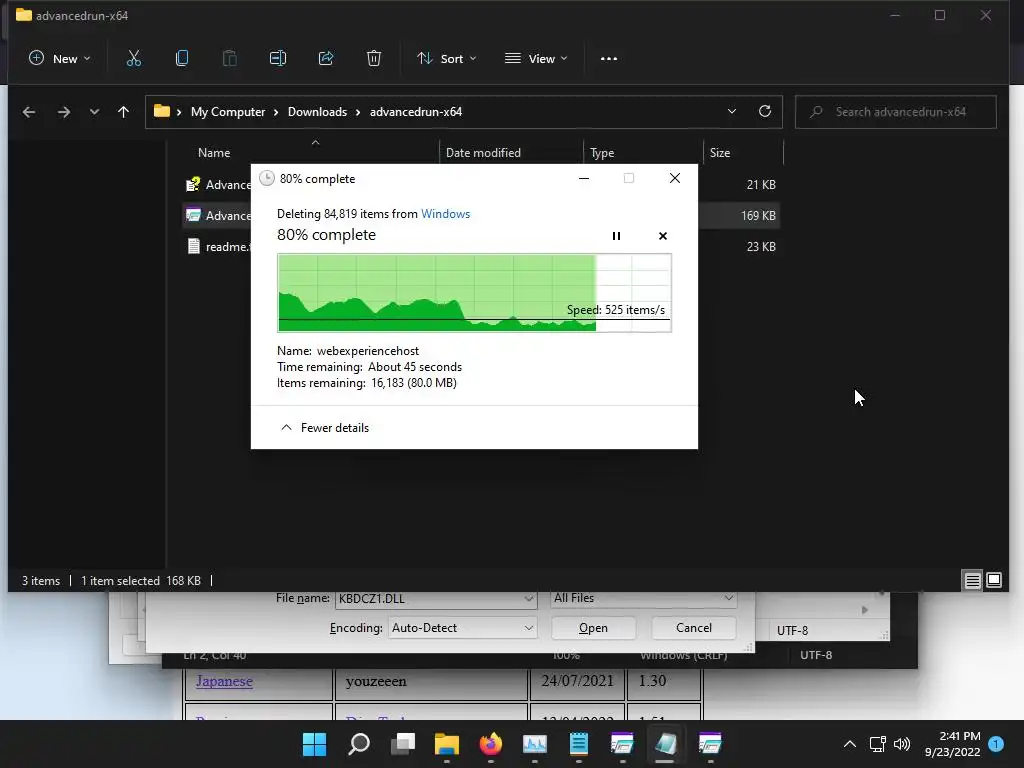1024x768 pixels.
Task: Go back with the left arrow button
Action: pyautogui.click(x=29, y=112)
